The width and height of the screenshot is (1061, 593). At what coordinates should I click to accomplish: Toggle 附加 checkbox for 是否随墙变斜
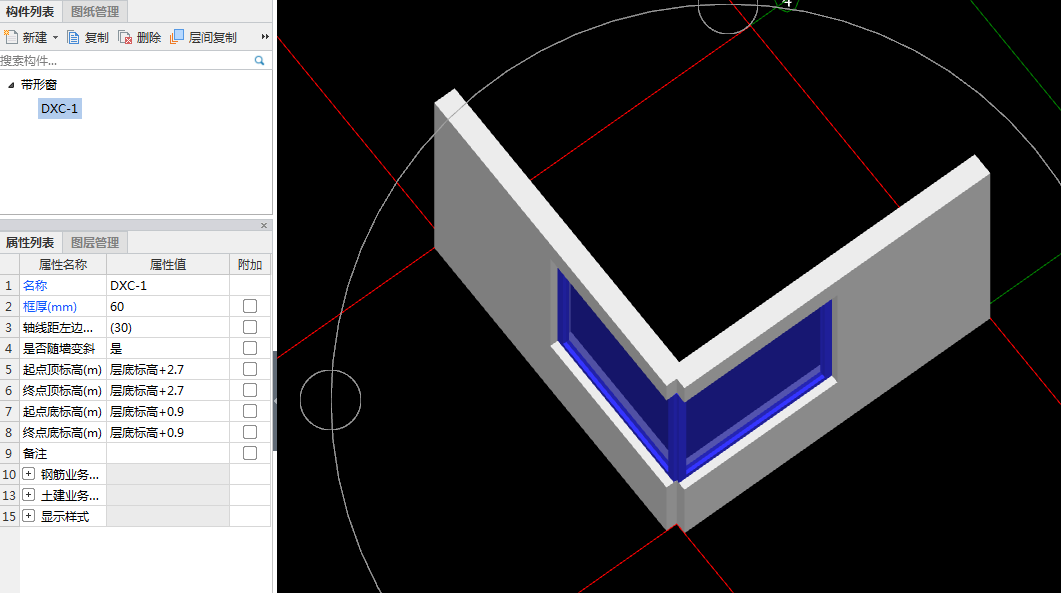click(250, 348)
